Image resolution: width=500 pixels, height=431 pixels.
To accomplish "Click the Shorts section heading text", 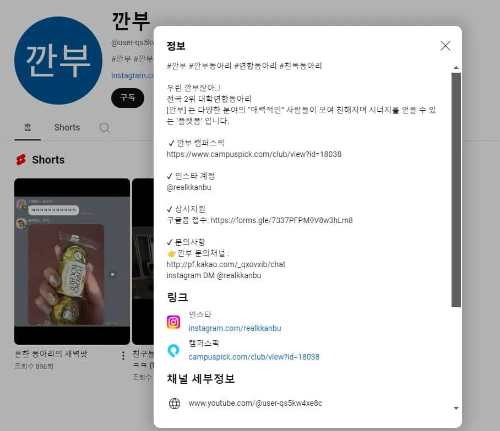I will tap(48, 160).
